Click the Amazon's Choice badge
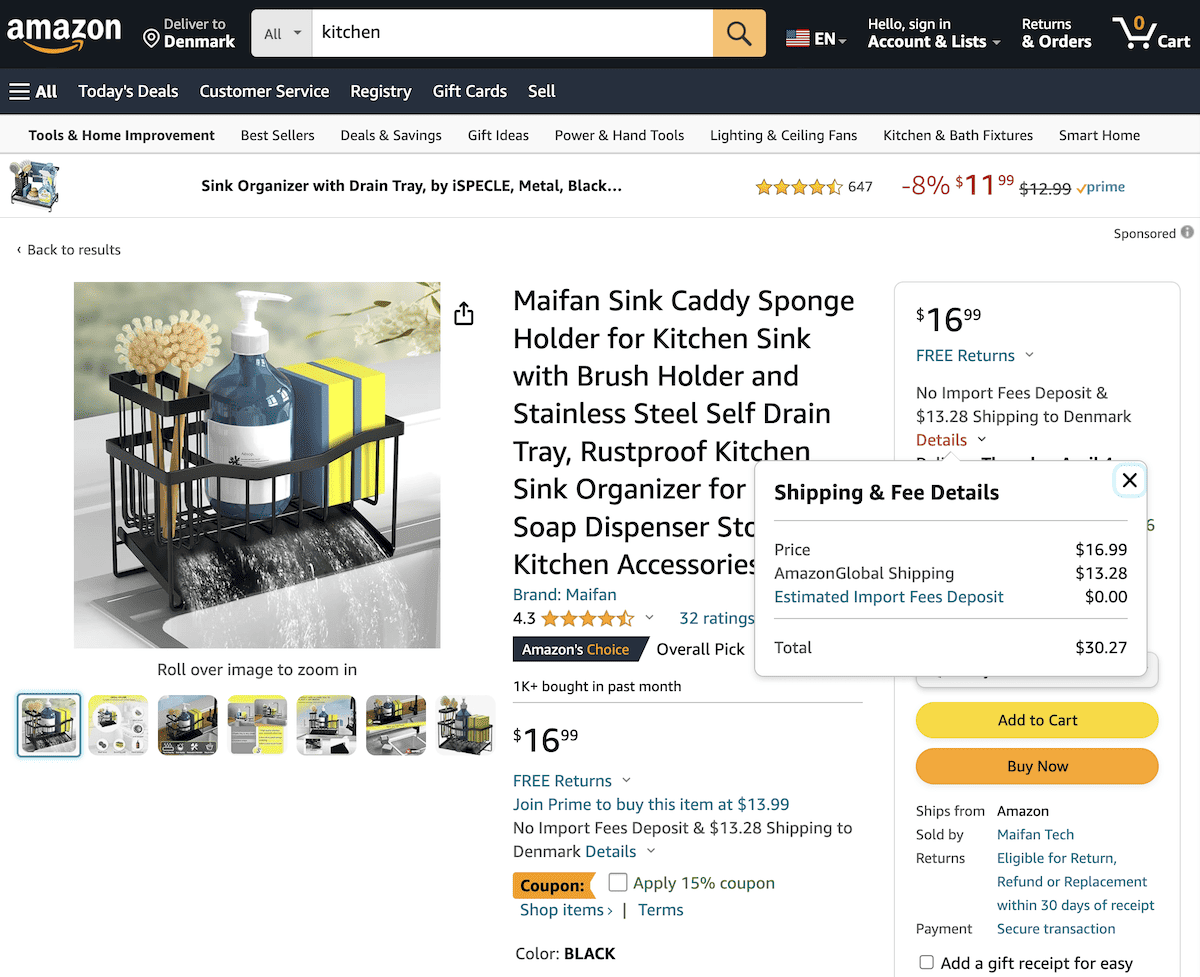The image size is (1200, 977). coord(580,649)
